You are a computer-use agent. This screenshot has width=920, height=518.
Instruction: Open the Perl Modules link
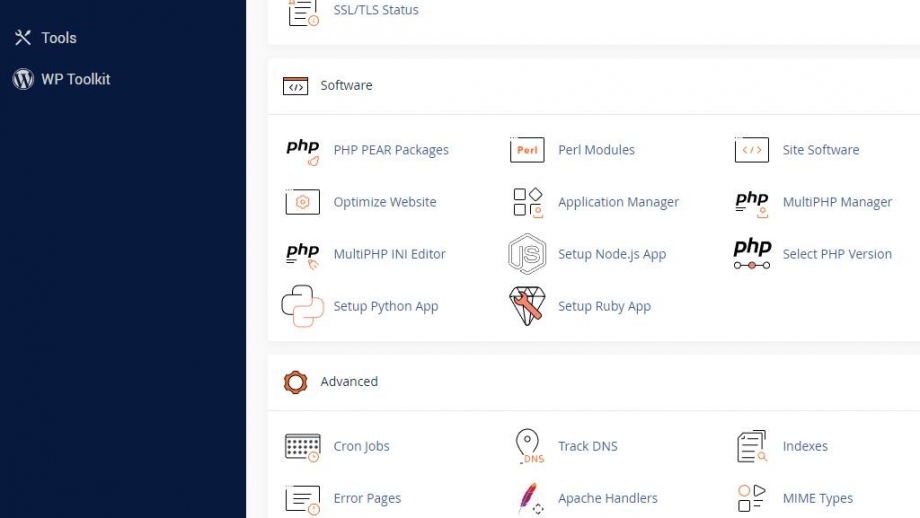pos(596,150)
